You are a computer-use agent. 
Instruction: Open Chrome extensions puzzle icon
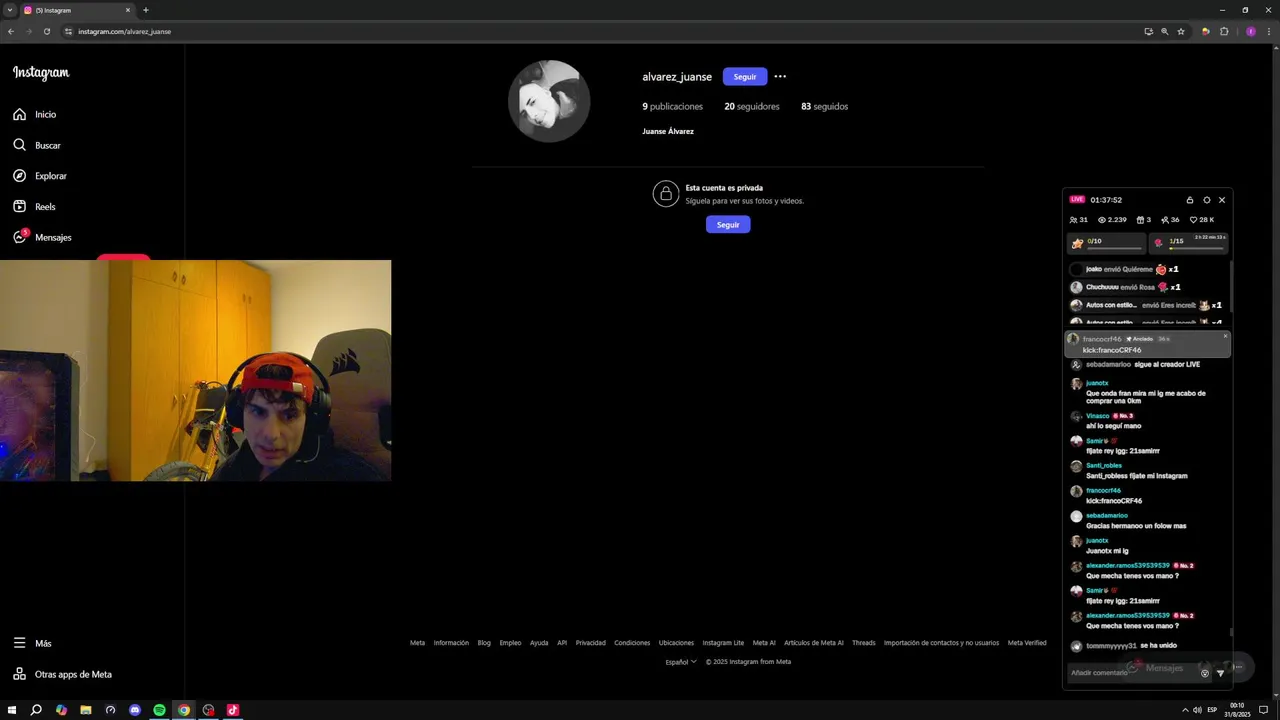click(1224, 31)
